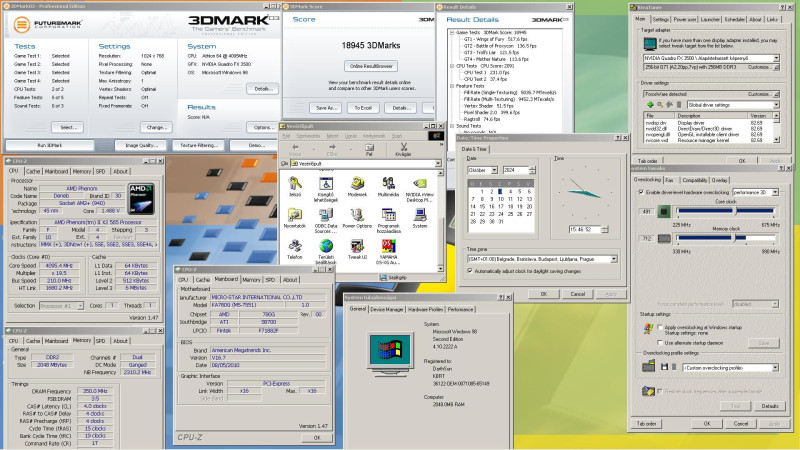Click Tab order button in RivaTuner main window

point(647,161)
